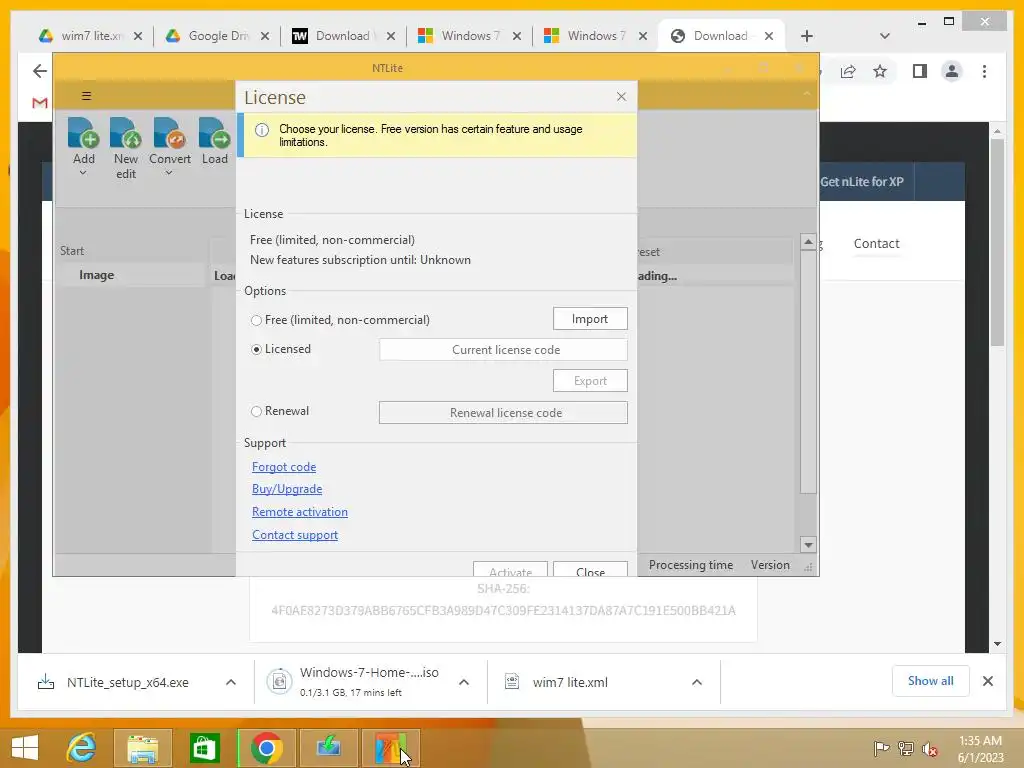Open Chrome three-dot menu

click(x=984, y=71)
